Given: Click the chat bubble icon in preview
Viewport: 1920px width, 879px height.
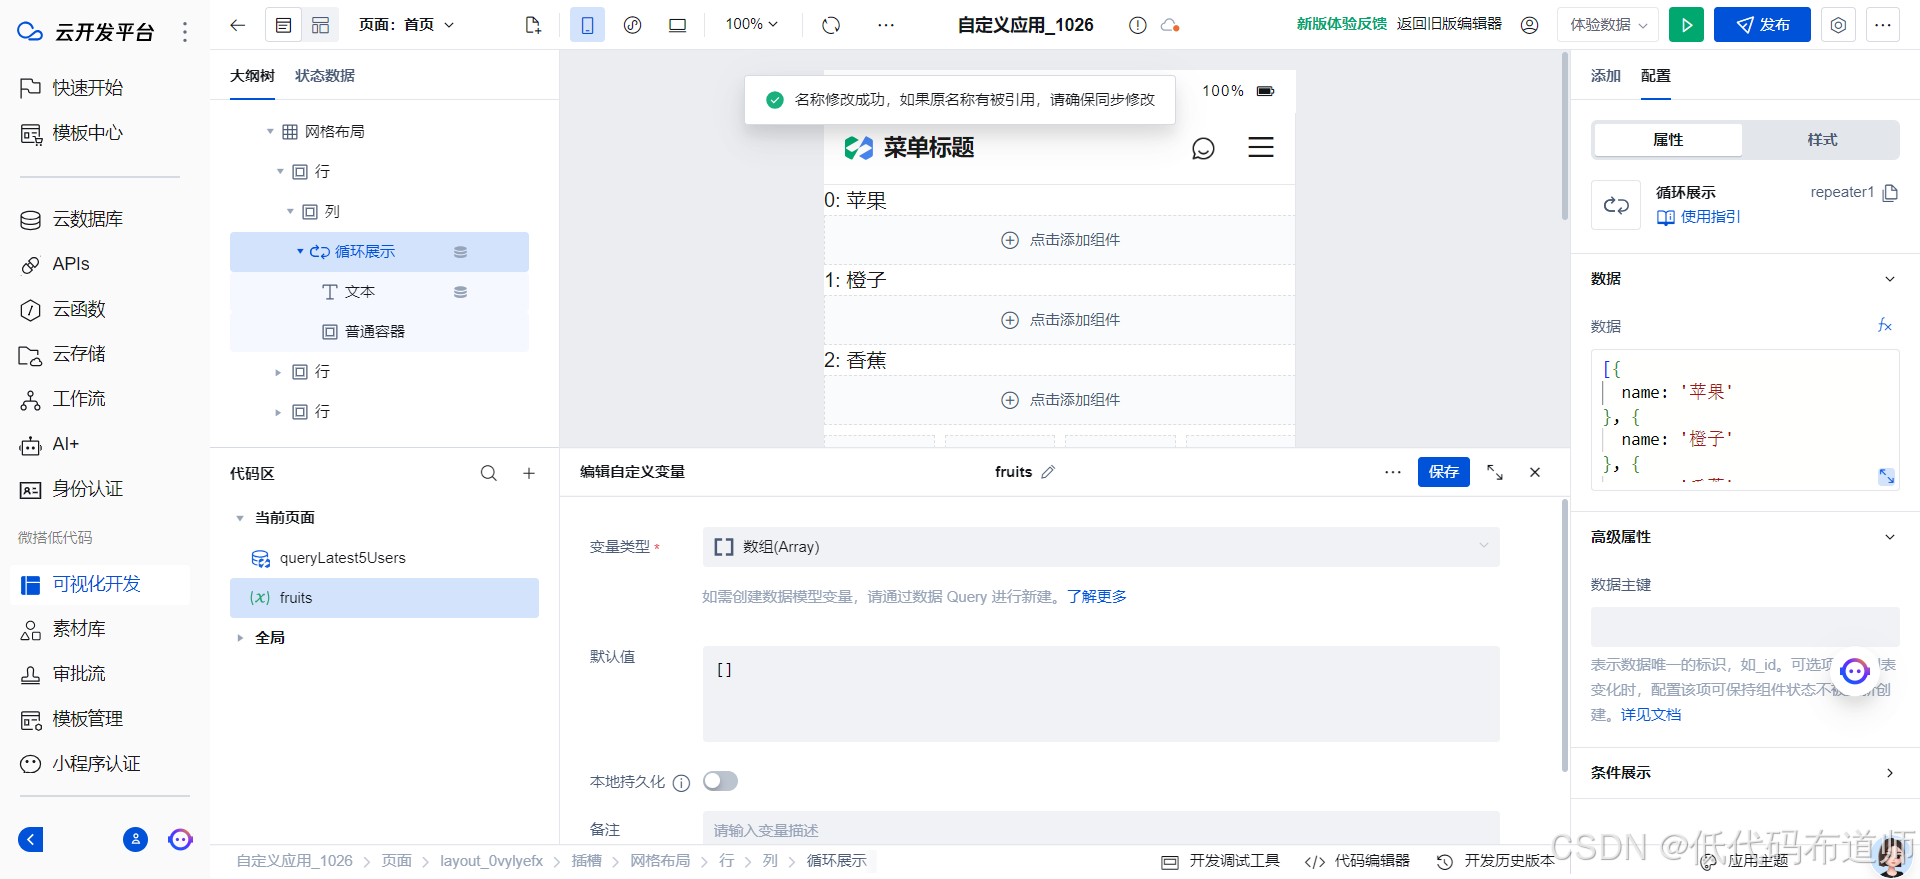Looking at the screenshot, I should point(1203,149).
